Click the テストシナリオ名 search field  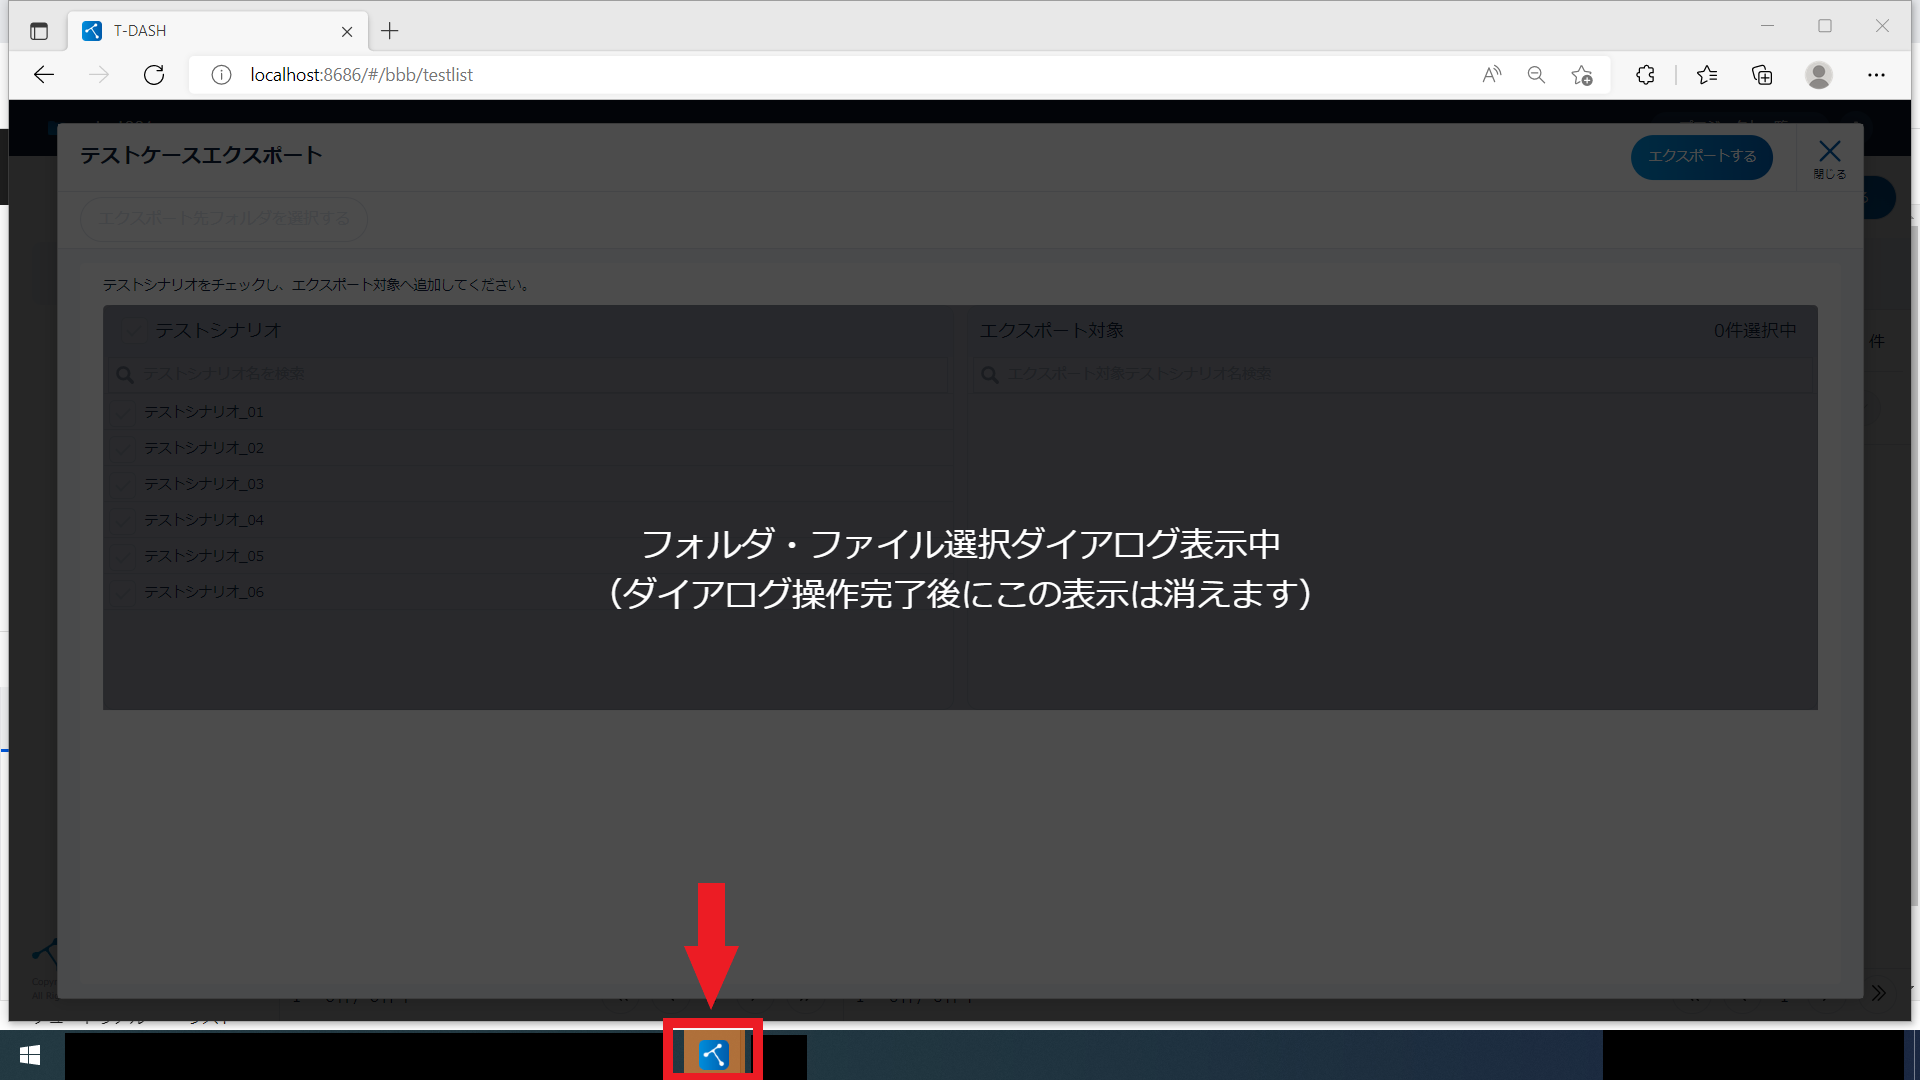coord(530,374)
